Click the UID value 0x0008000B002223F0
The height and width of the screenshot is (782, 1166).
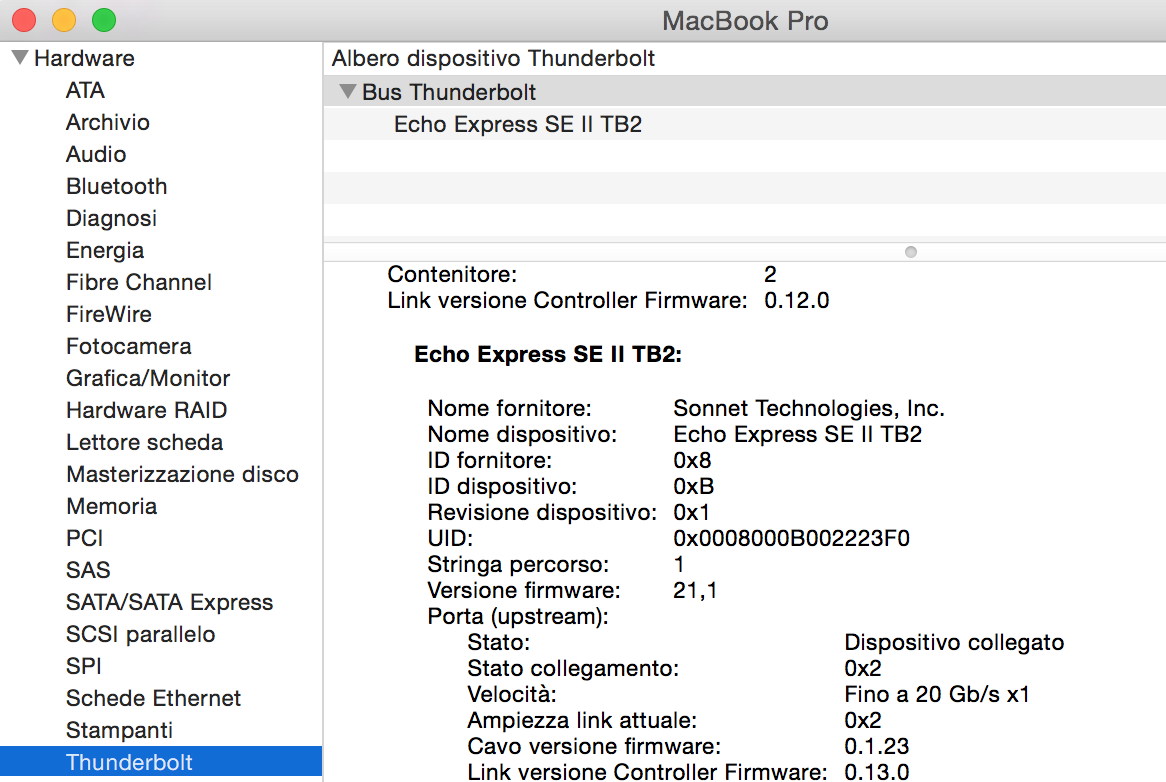[x=791, y=538]
